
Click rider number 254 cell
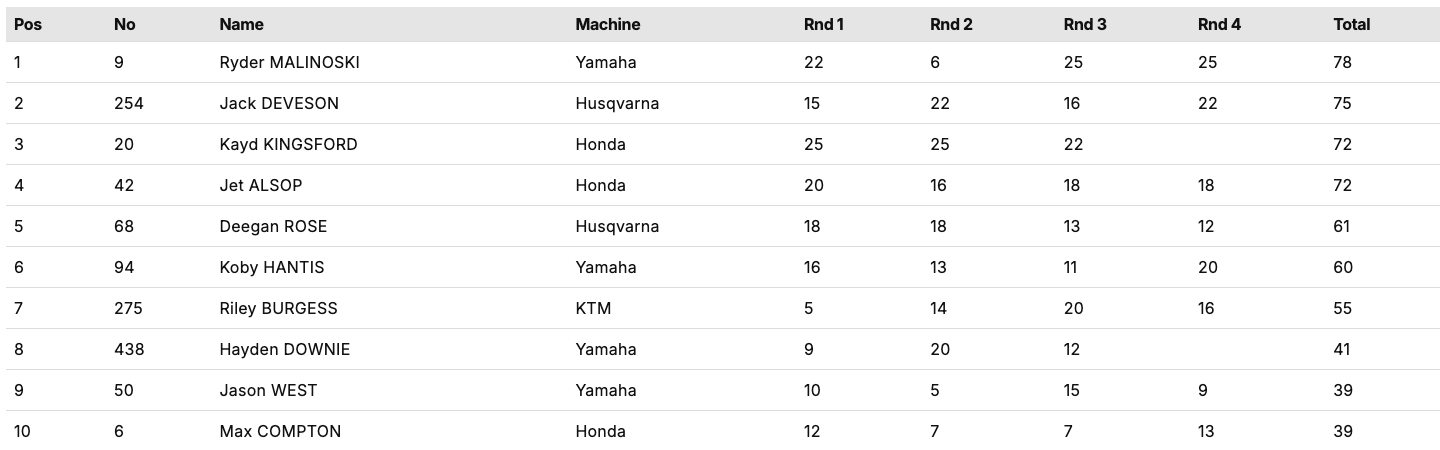click(x=129, y=103)
